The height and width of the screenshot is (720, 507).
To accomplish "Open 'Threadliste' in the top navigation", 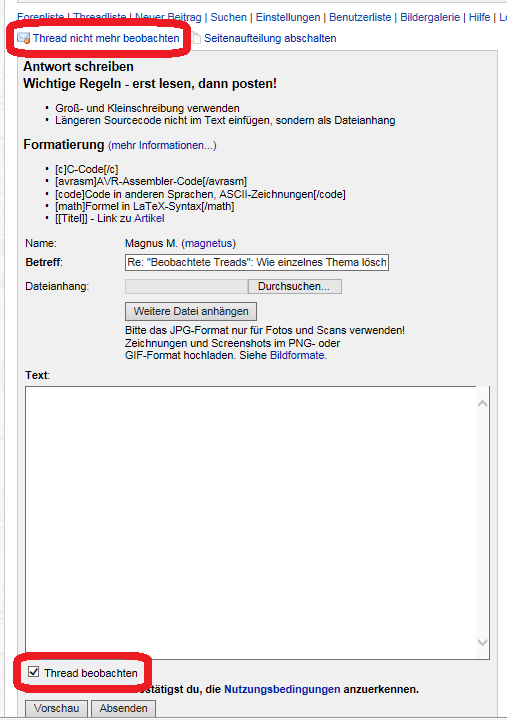I will pos(100,17).
